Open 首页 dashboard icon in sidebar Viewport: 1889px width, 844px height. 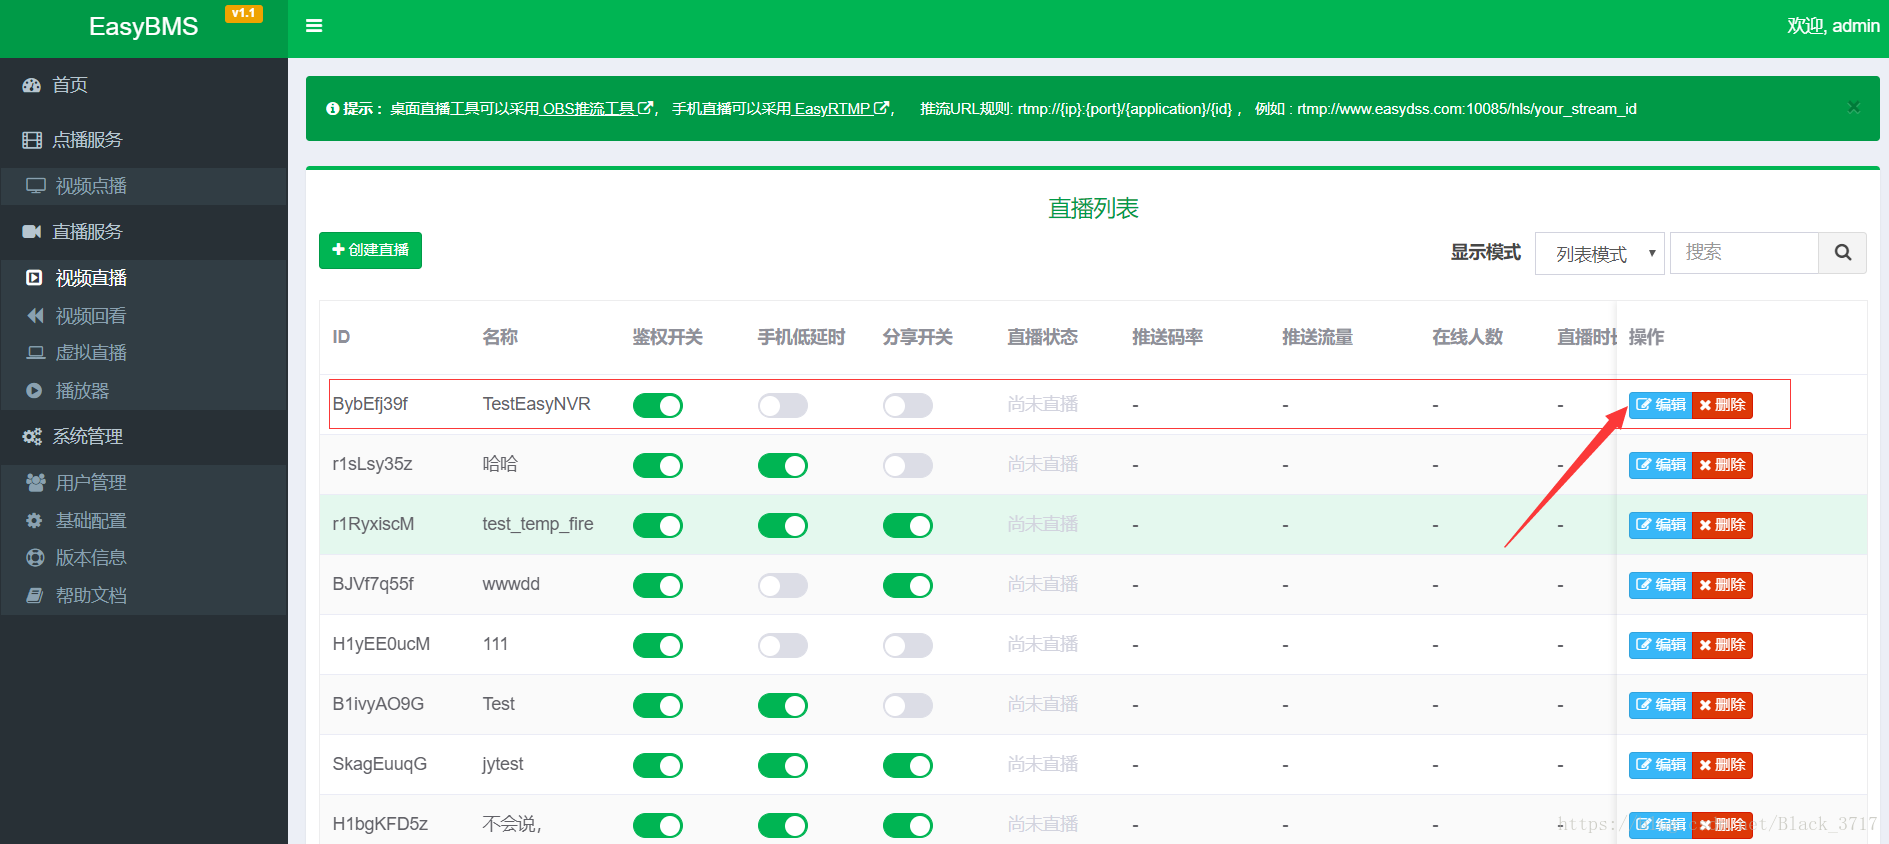(31, 85)
